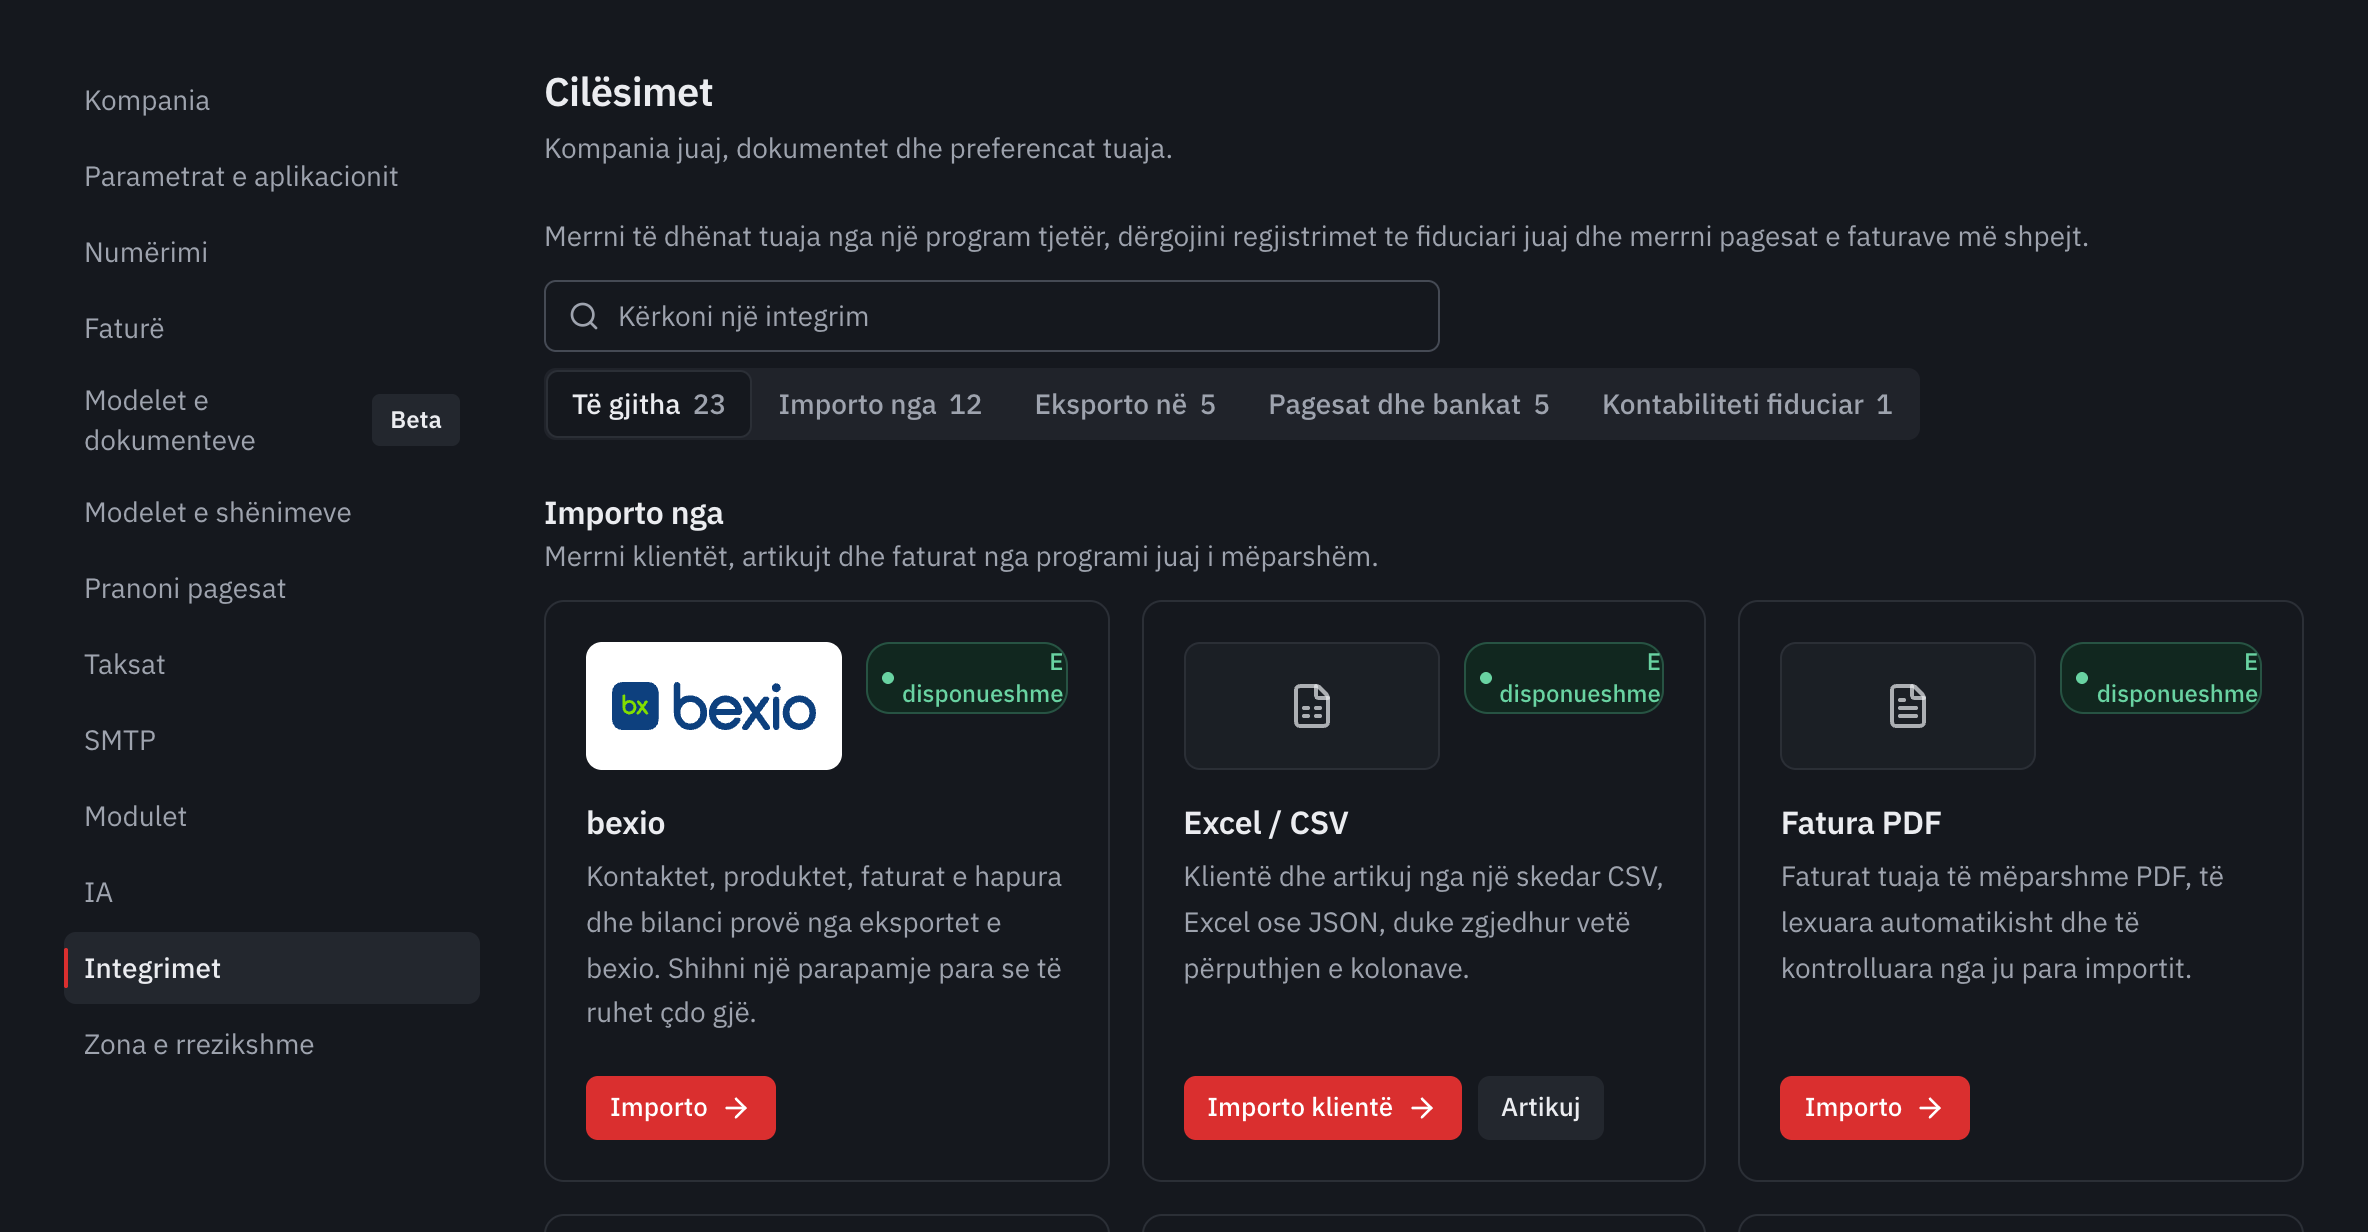Open the Faturë settings section
This screenshot has height=1232, width=2368.
272,328
